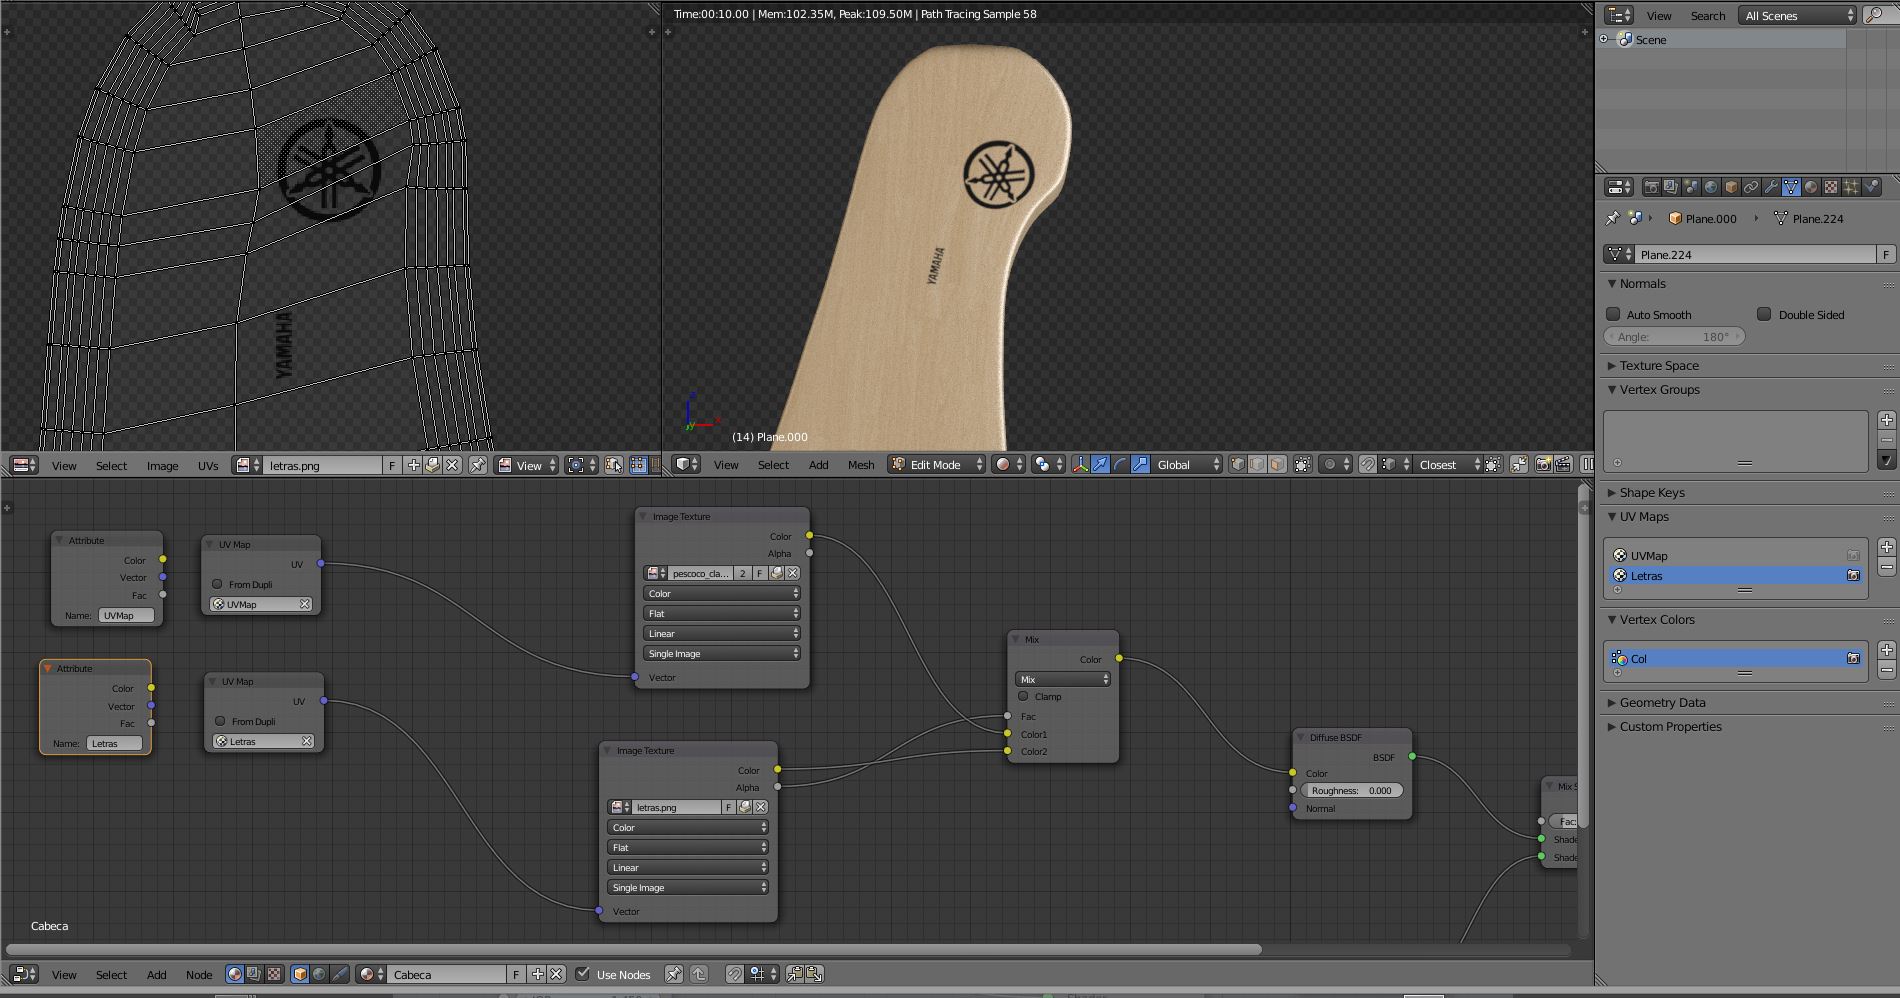Open the Particles properties tab

point(1851,187)
